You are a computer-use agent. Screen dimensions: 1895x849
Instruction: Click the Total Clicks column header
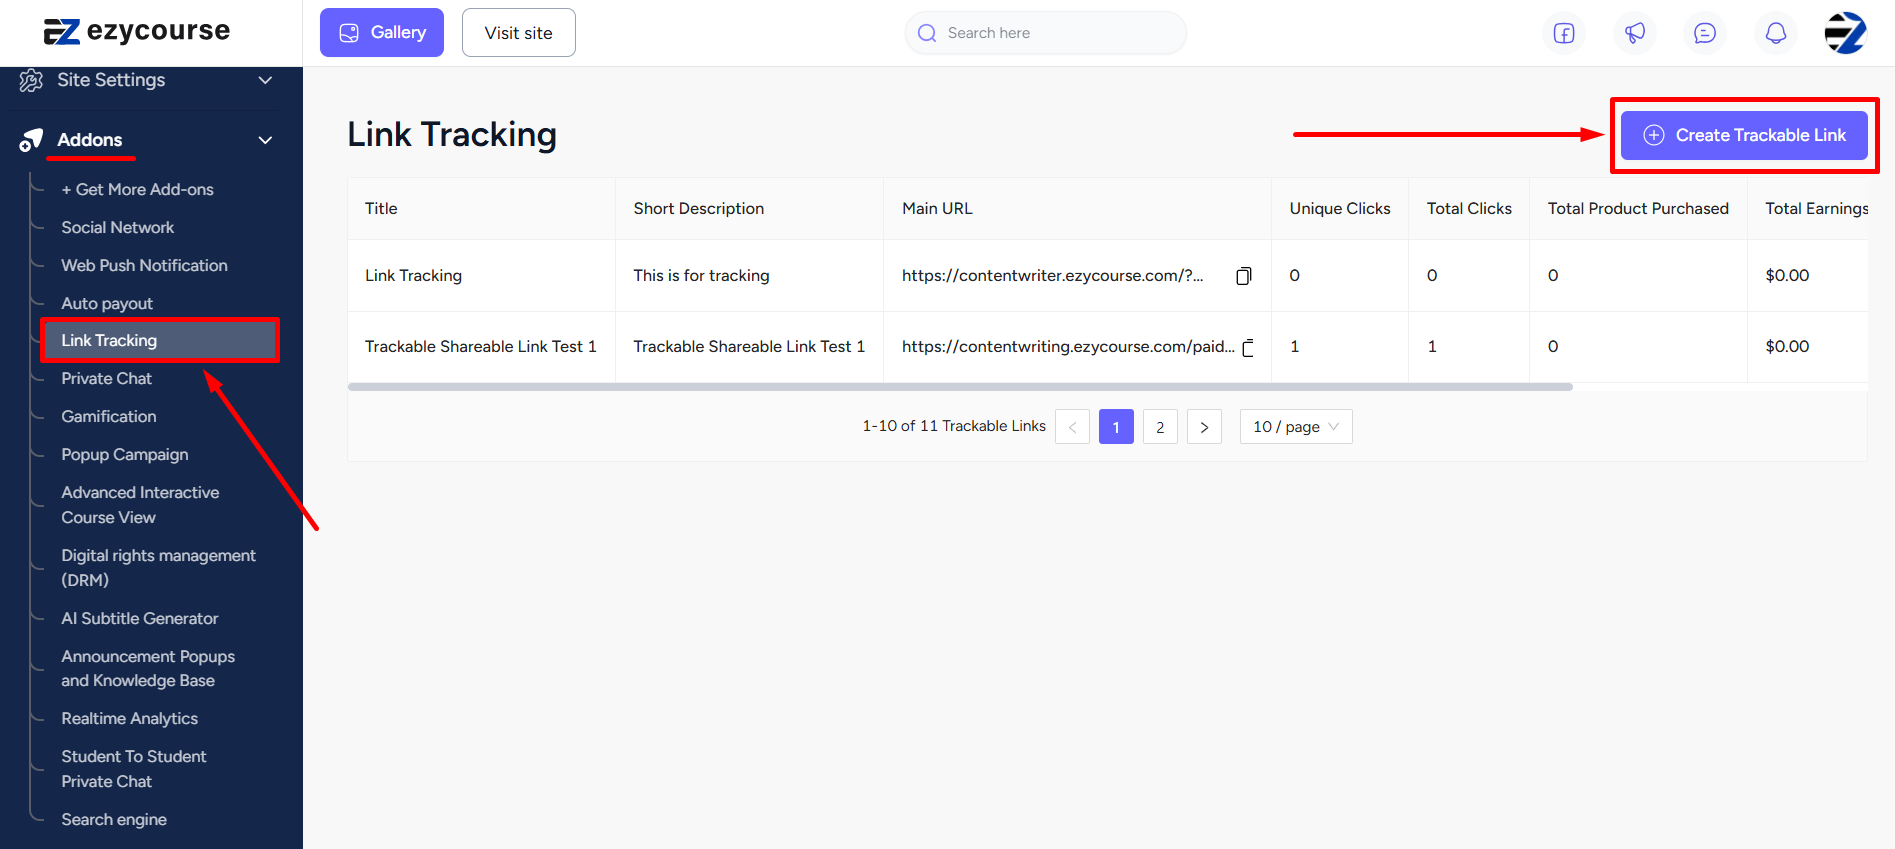click(1469, 209)
